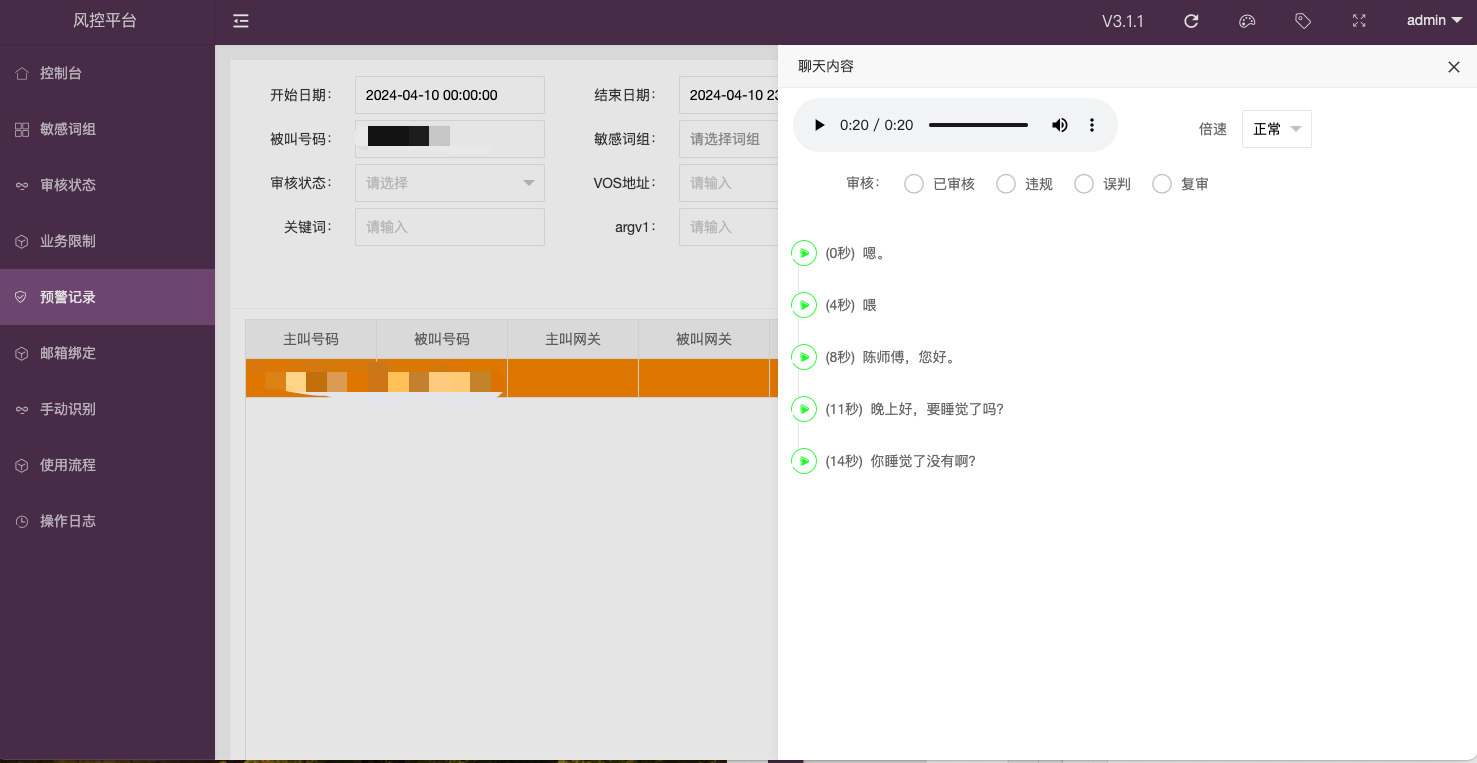Click the 被叫号码 column header
Screen dimensions: 1477x763
[x=442, y=339]
